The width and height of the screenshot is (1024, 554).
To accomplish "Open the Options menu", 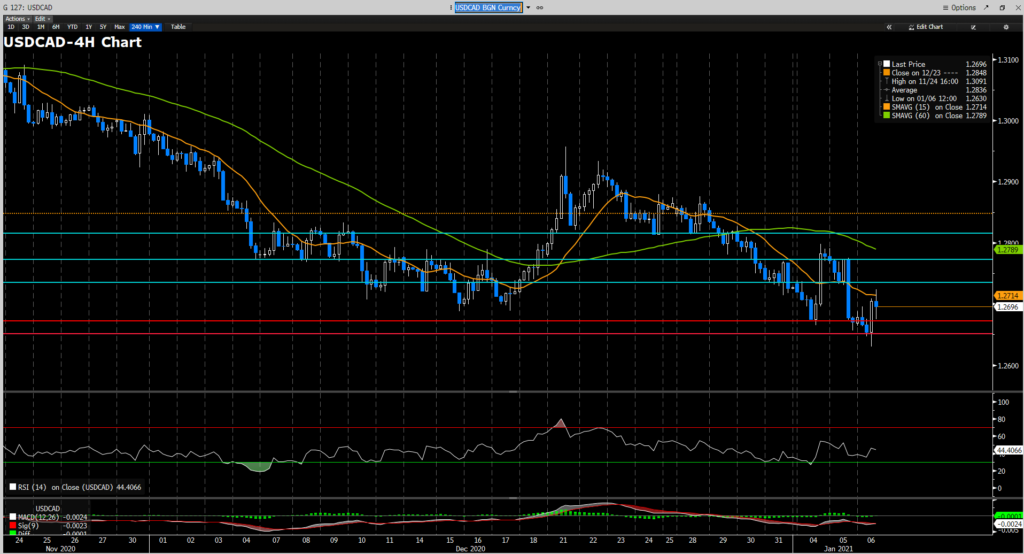I will (x=959, y=8).
